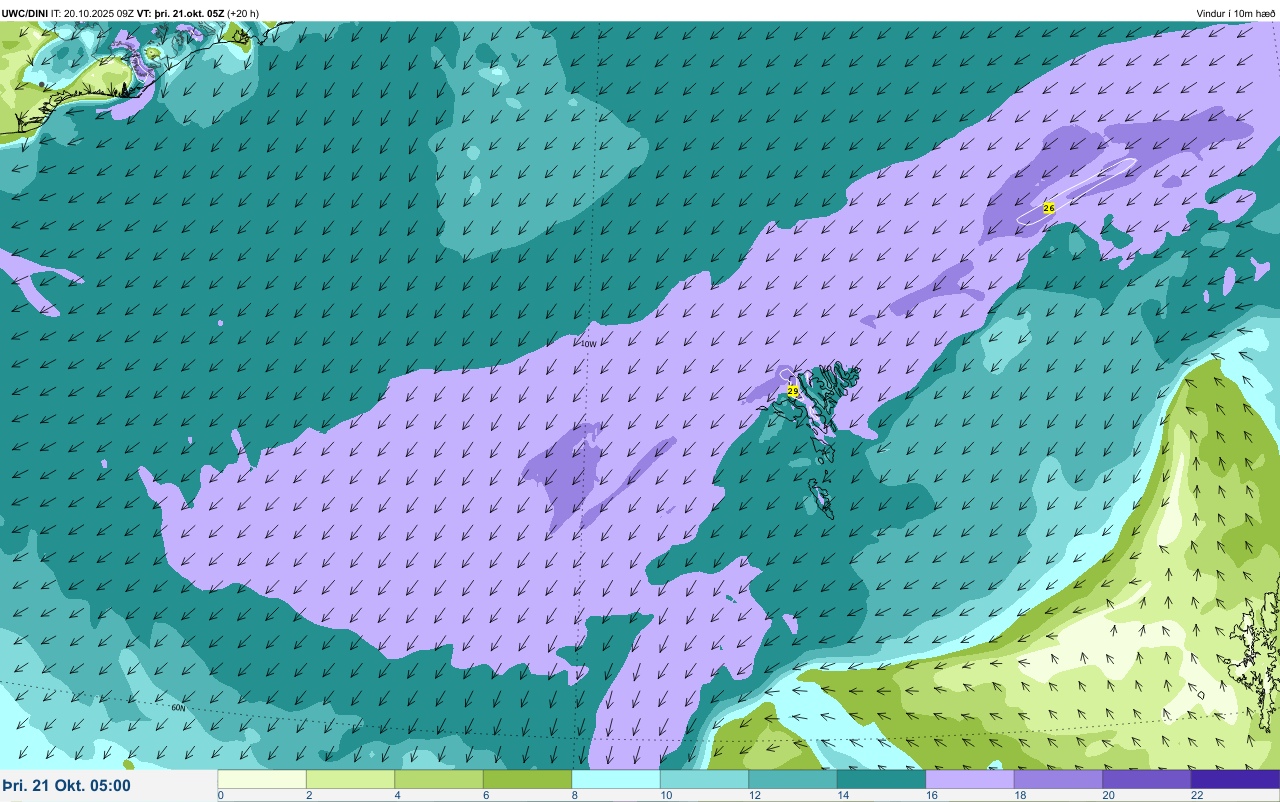Click the dark indigo 22+ legend swatch
The image size is (1280, 802).
point(1235,779)
